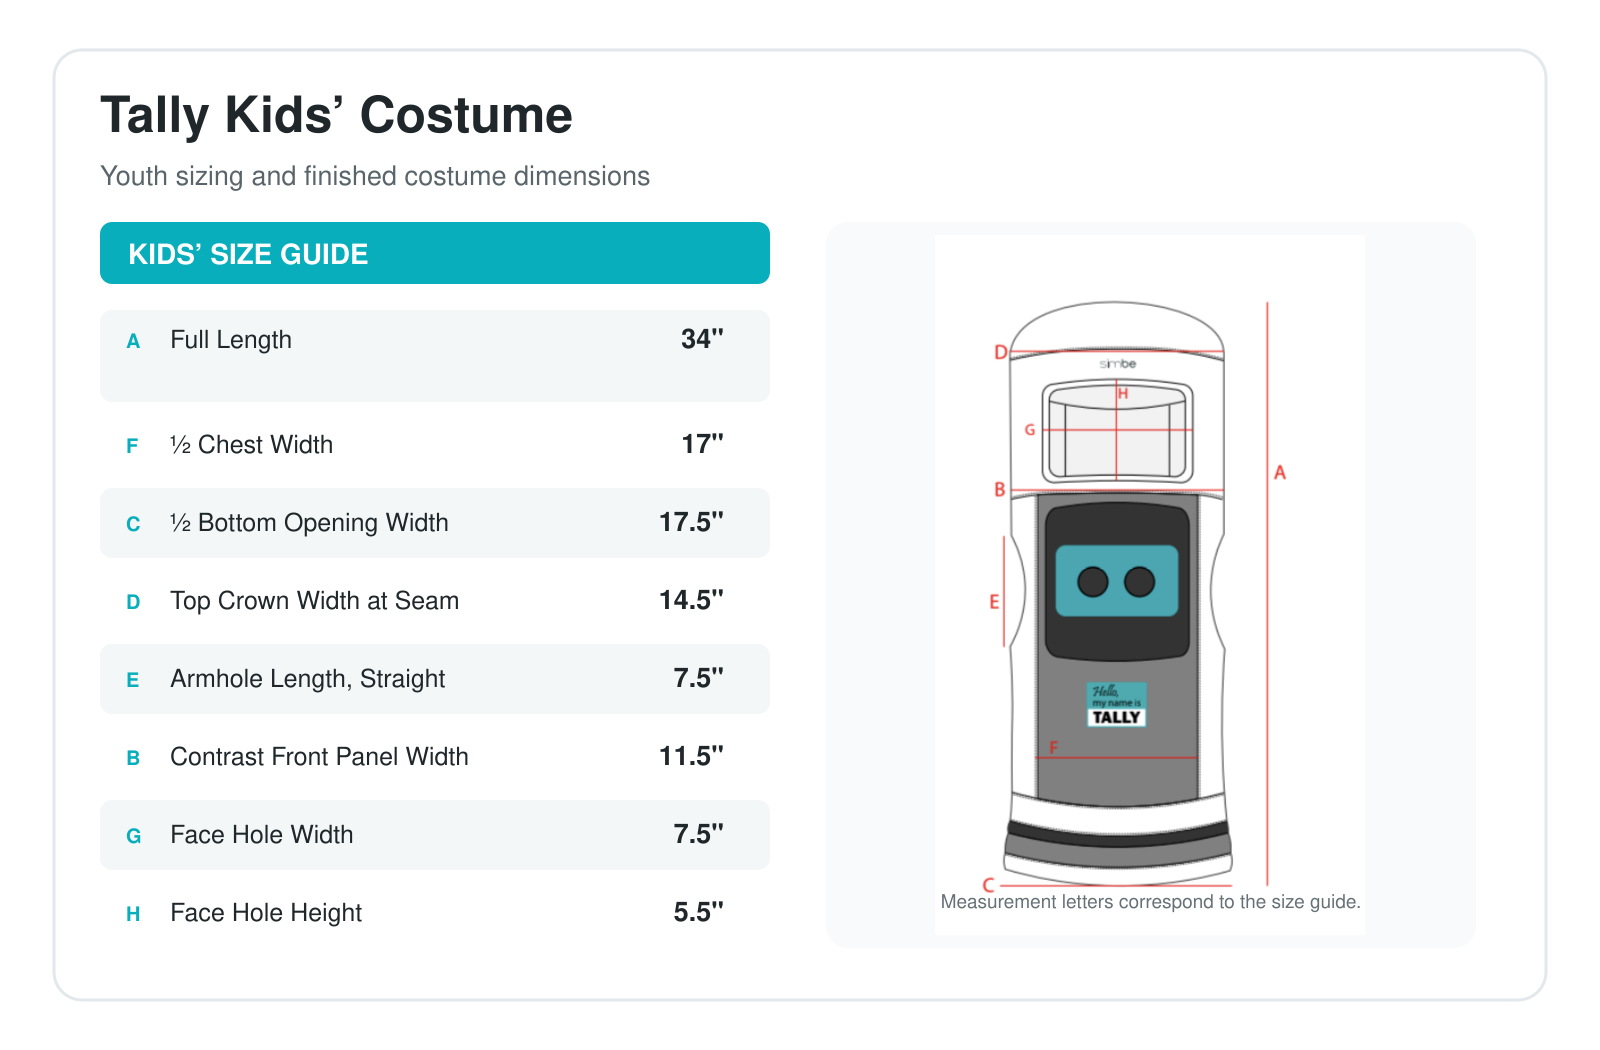Select the "Top Crown Width at Seam" label

coord(314,600)
